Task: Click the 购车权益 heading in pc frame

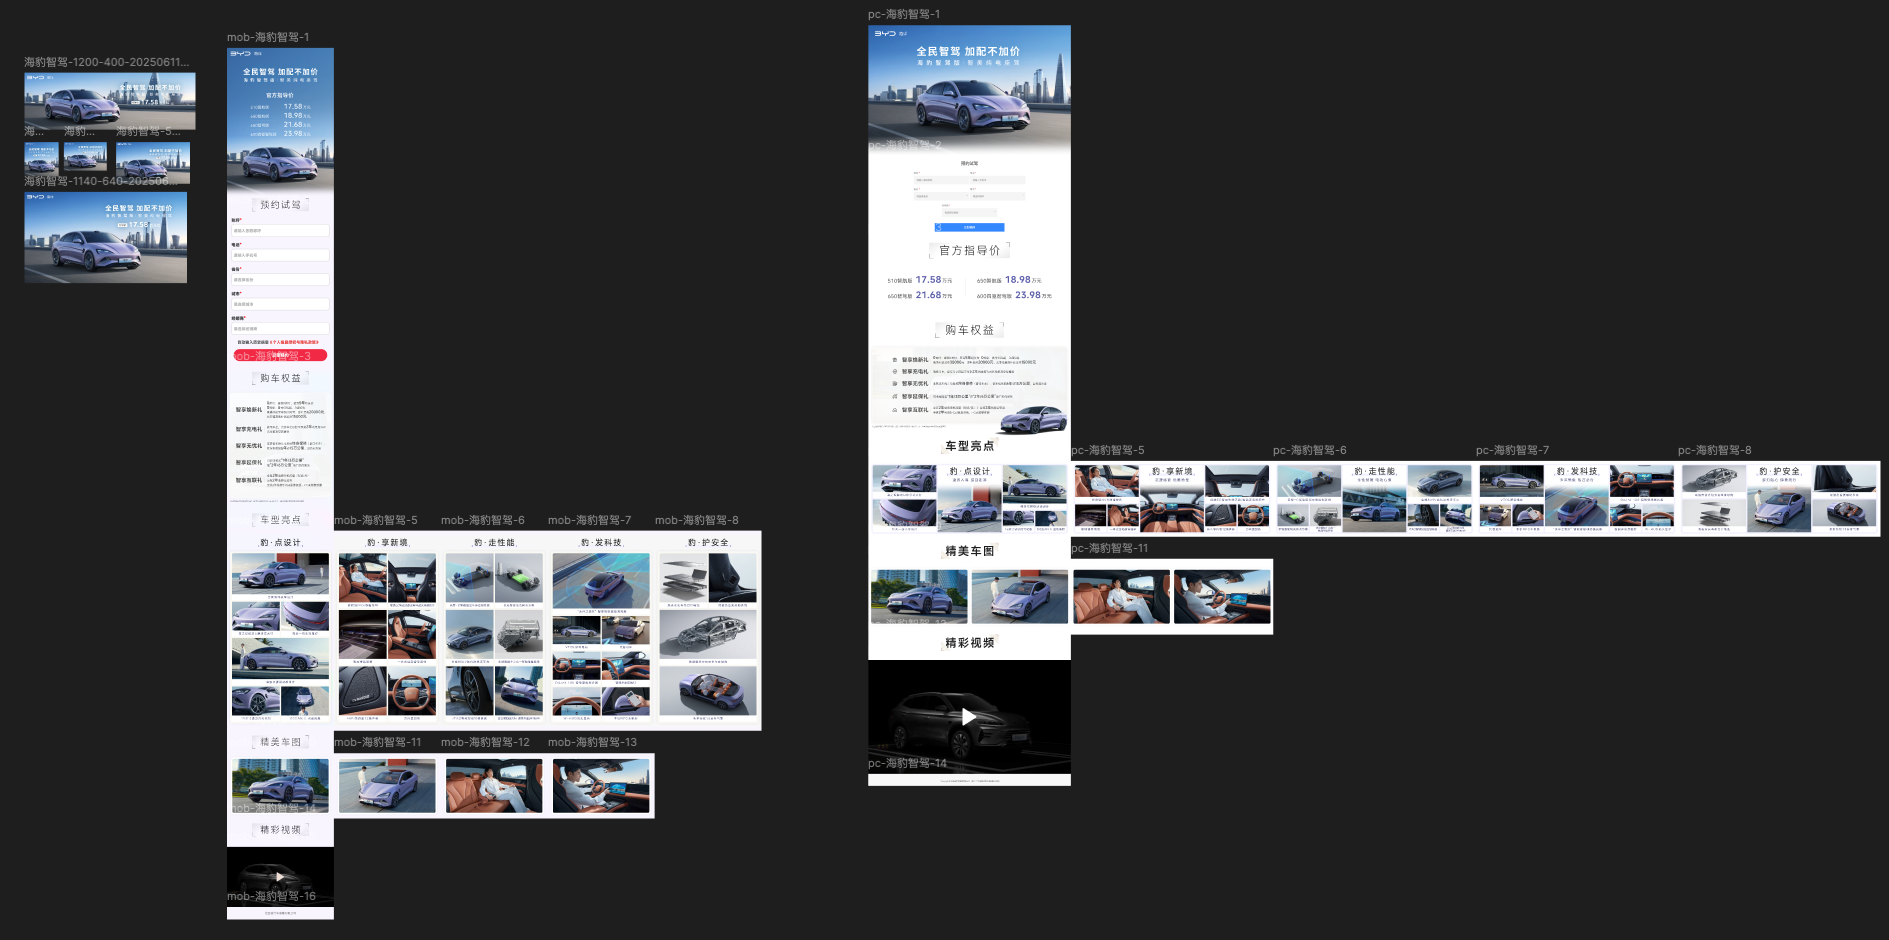Action: point(969,330)
